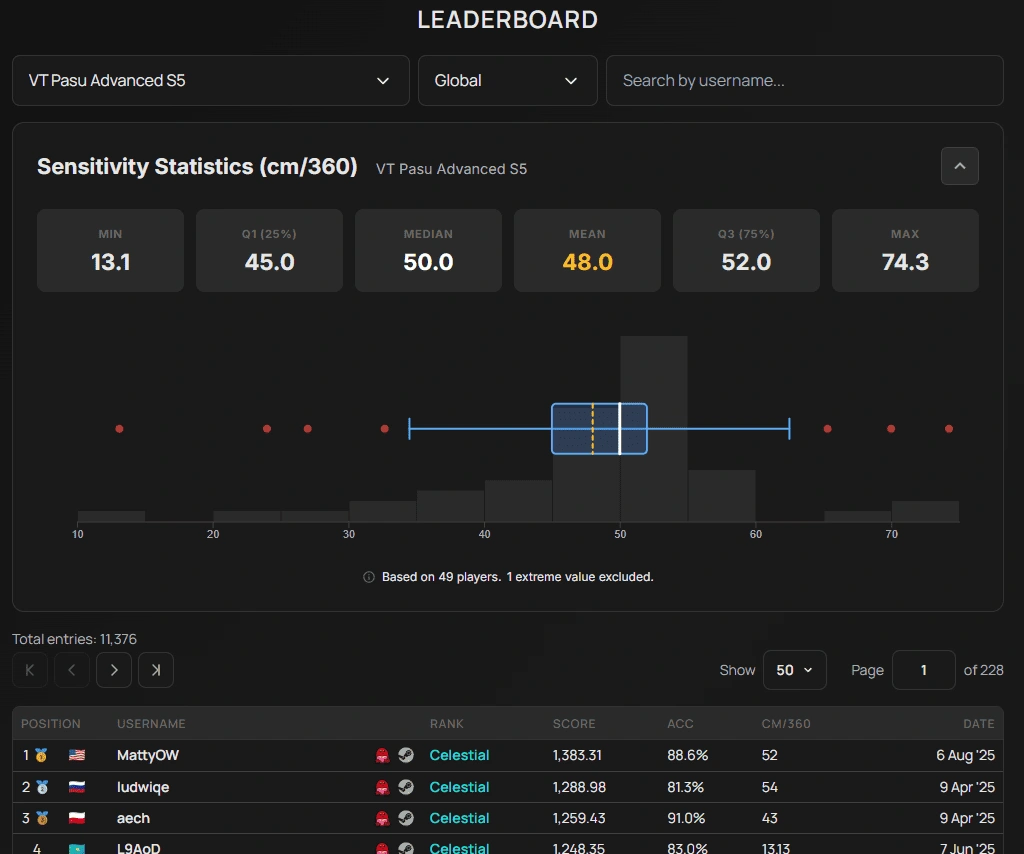Go to the next page using the arrow icon
Image resolution: width=1024 pixels, height=854 pixels.
click(113, 670)
